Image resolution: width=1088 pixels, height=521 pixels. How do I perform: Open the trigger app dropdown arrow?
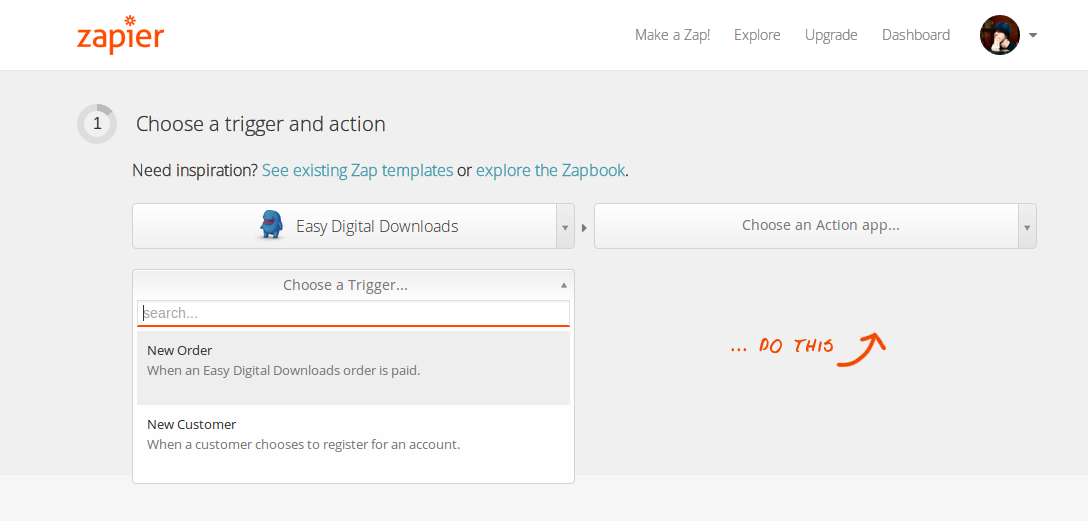565,227
